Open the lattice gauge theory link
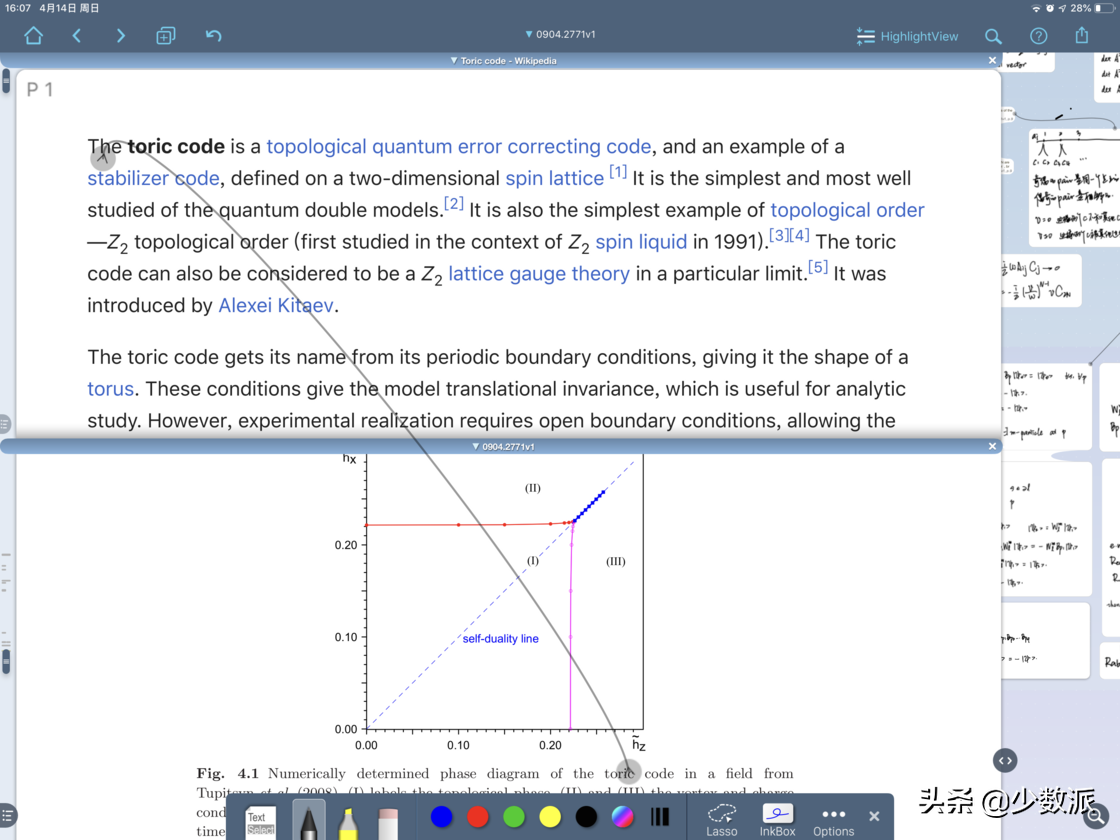The height and width of the screenshot is (840, 1120). pos(539,274)
